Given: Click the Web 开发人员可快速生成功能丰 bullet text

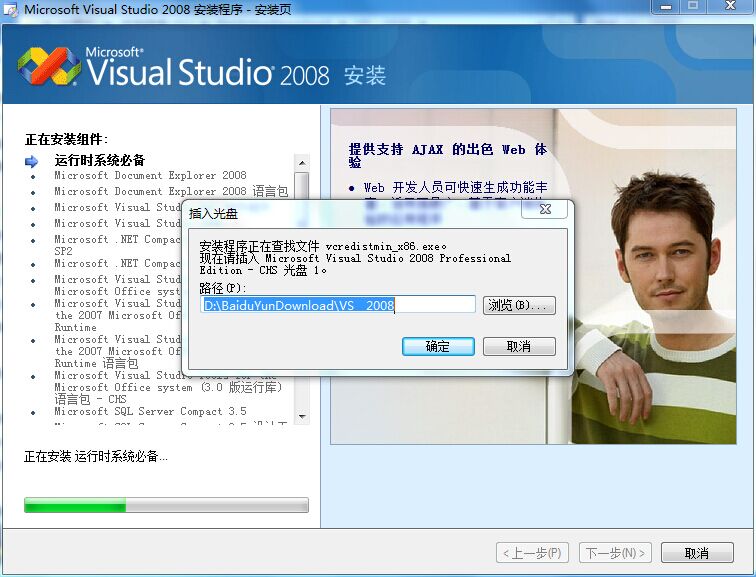Looking at the screenshot, I should (x=455, y=187).
